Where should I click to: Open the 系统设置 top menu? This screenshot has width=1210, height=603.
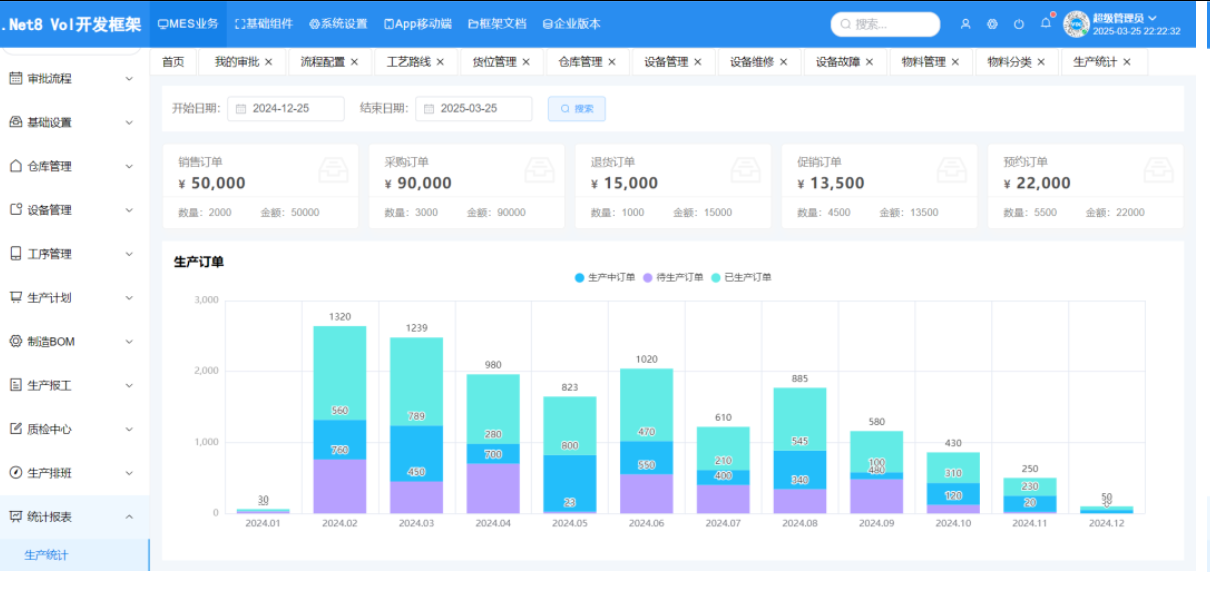tap(338, 24)
